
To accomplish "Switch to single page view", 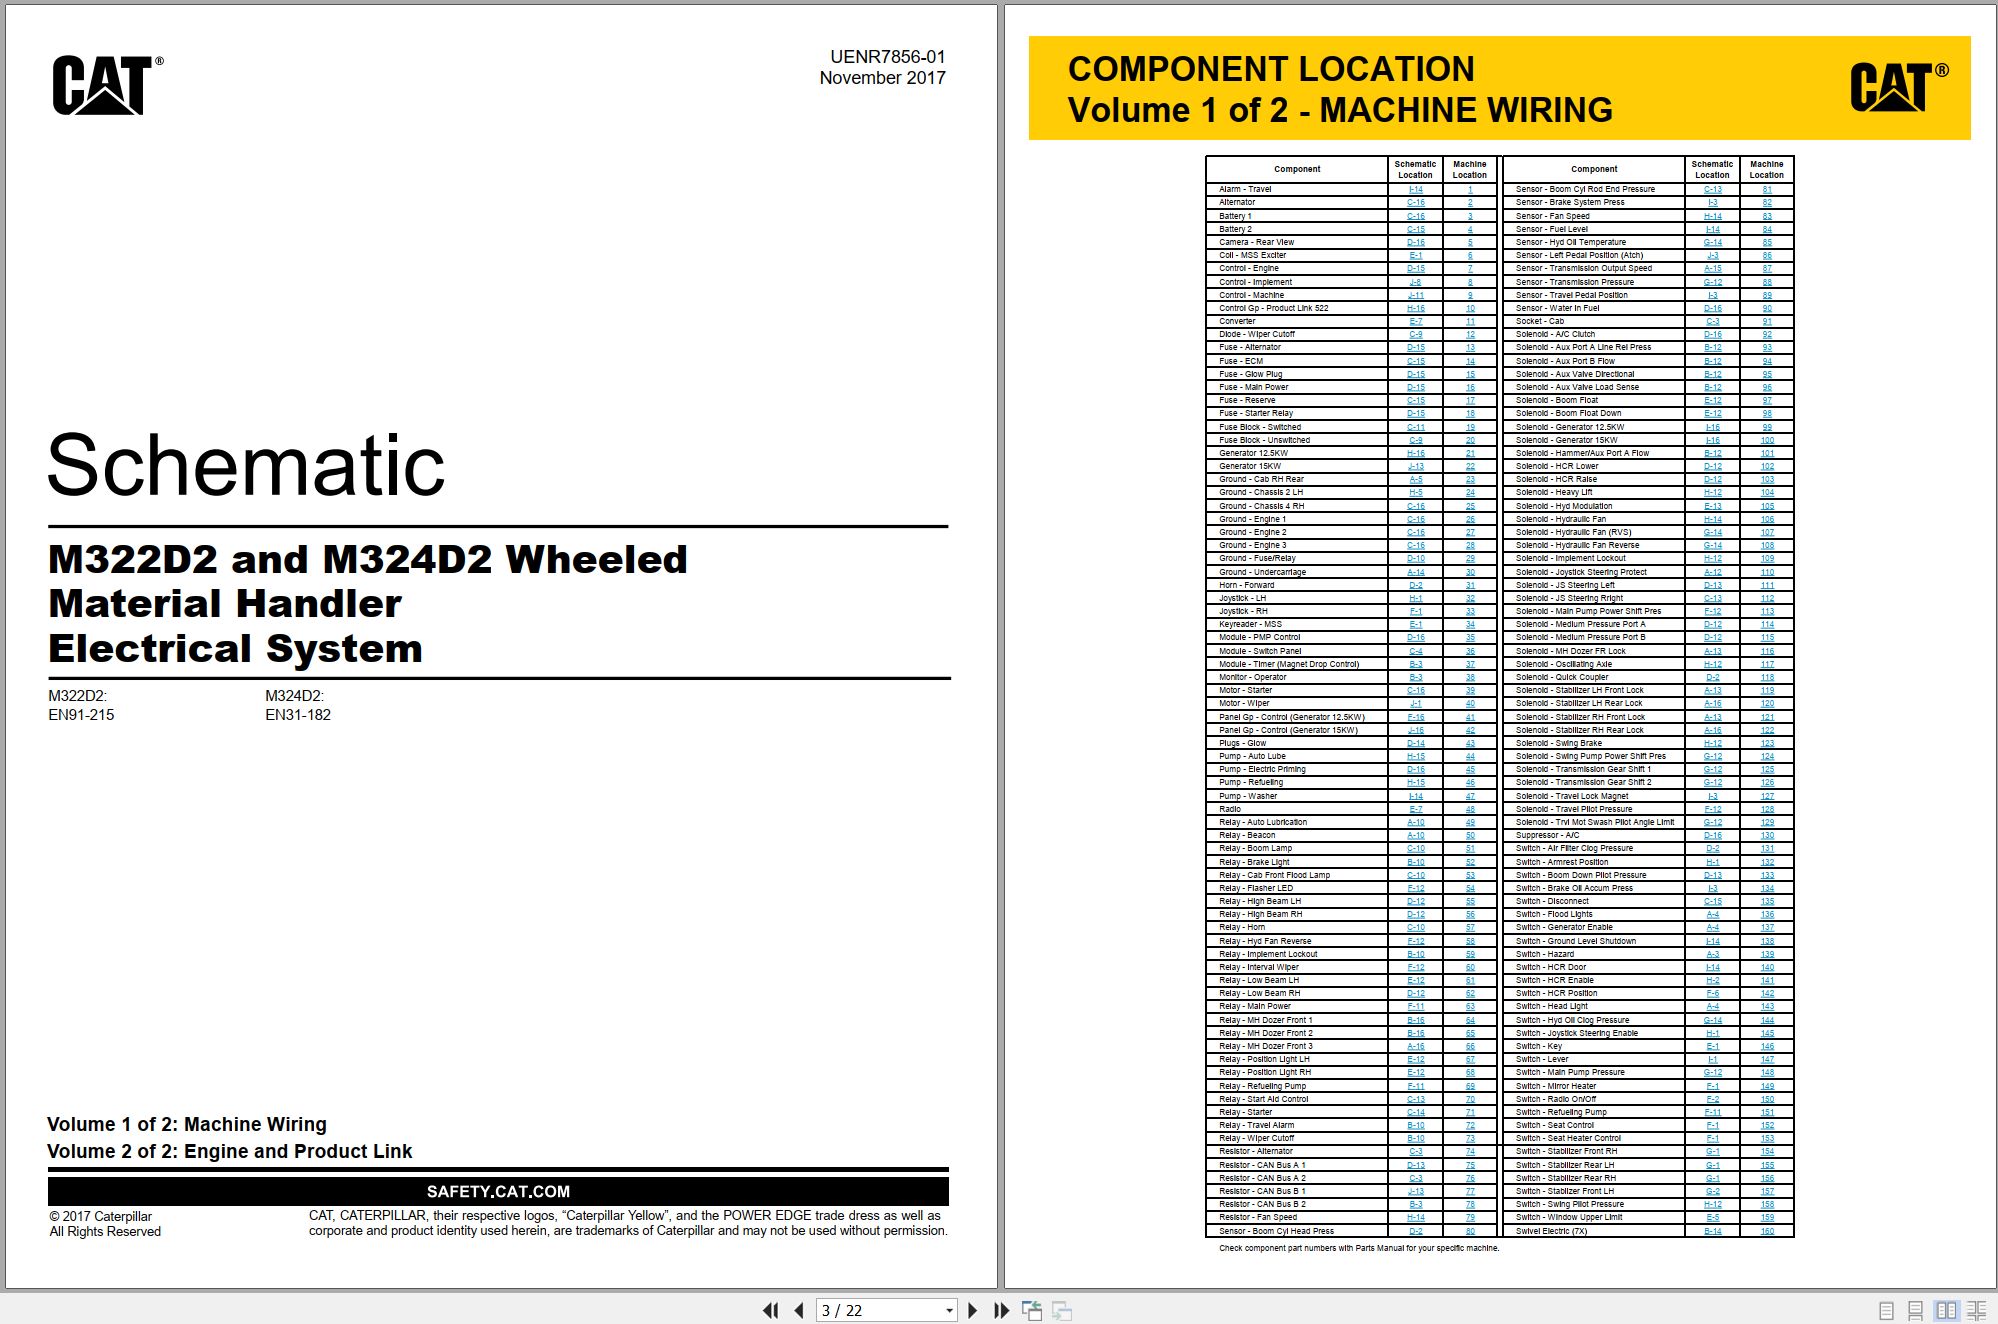I will [x=1886, y=1310].
